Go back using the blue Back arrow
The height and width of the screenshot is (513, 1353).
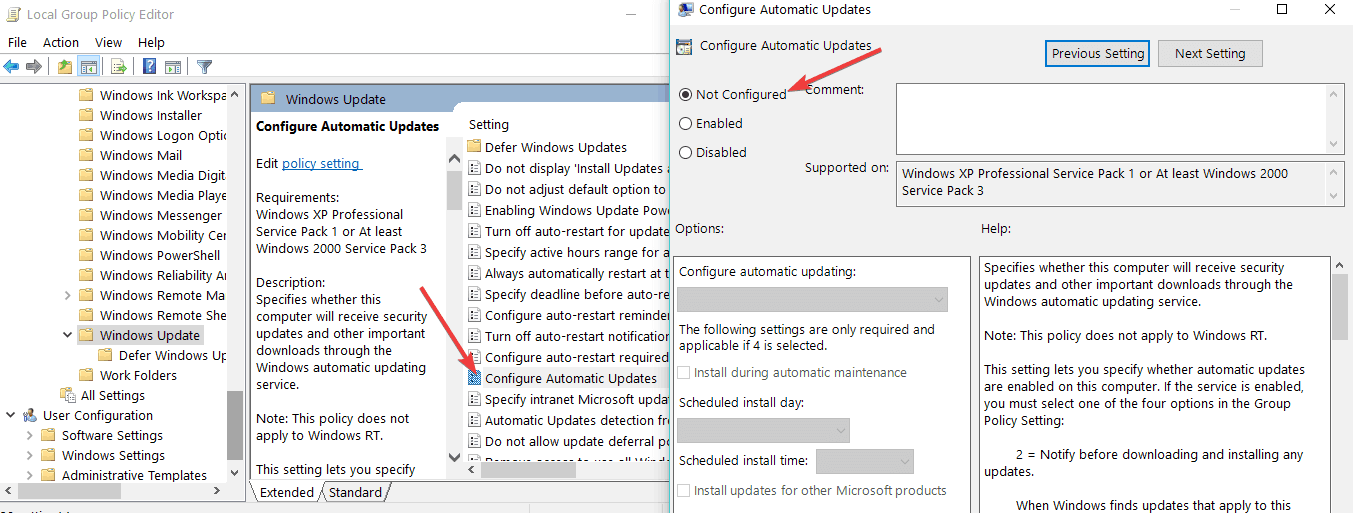point(11,67)
